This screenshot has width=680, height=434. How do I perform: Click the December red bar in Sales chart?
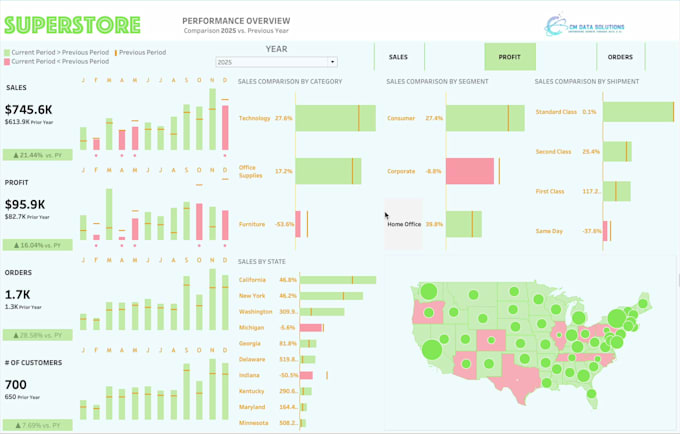(x=225, y=128)
